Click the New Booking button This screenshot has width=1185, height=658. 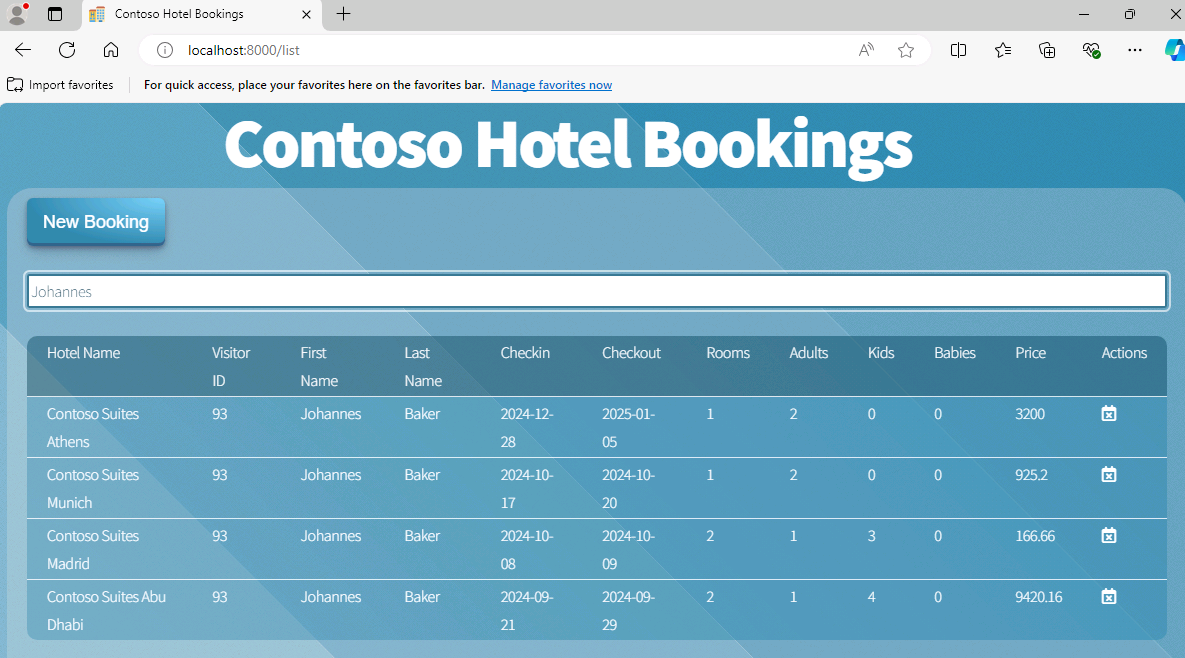[96, 221]
